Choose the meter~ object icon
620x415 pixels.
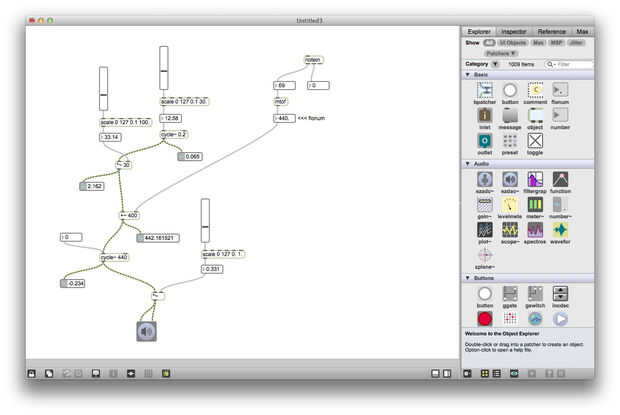click(x=535, y=205)
